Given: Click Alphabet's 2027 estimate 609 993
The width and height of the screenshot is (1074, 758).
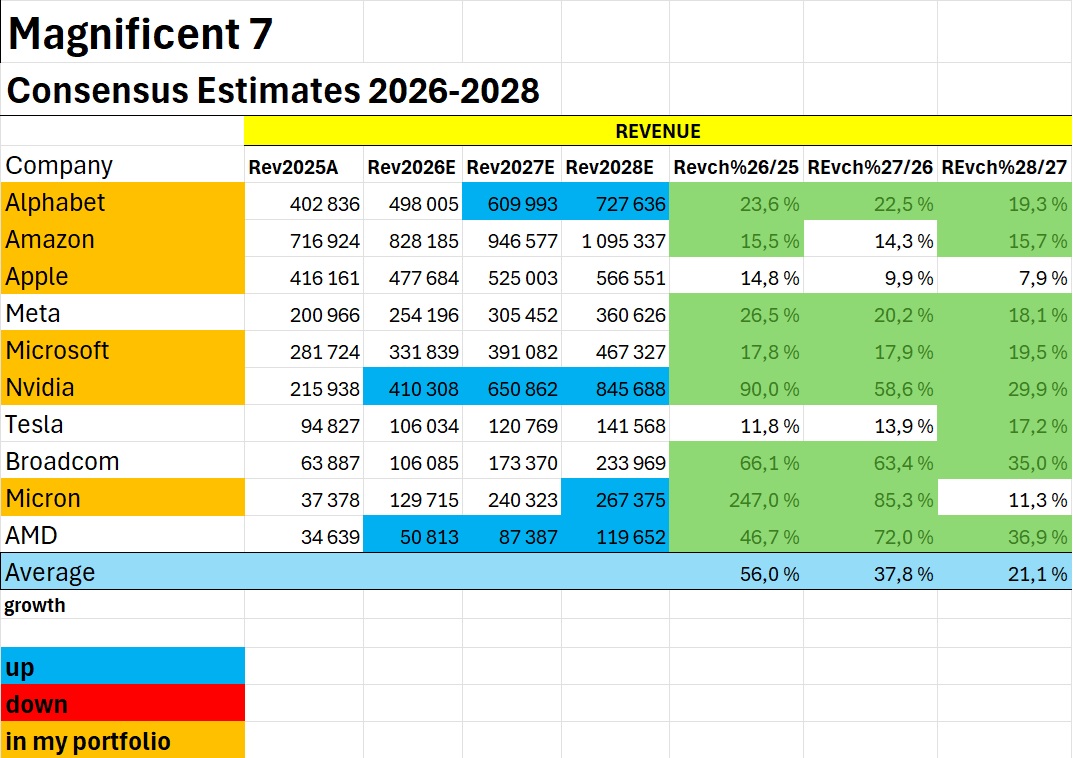Looking at the screenshot, I should 512,203.
